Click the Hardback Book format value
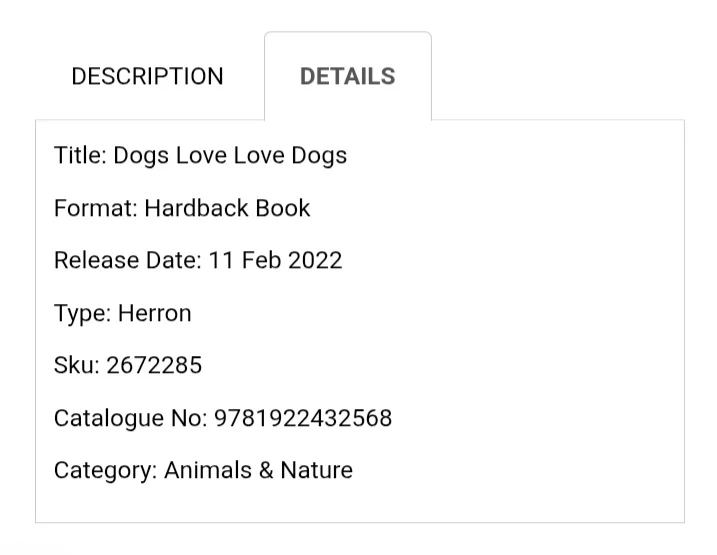The height and width of the screenshot is (555, 717). tap(227, 208)
